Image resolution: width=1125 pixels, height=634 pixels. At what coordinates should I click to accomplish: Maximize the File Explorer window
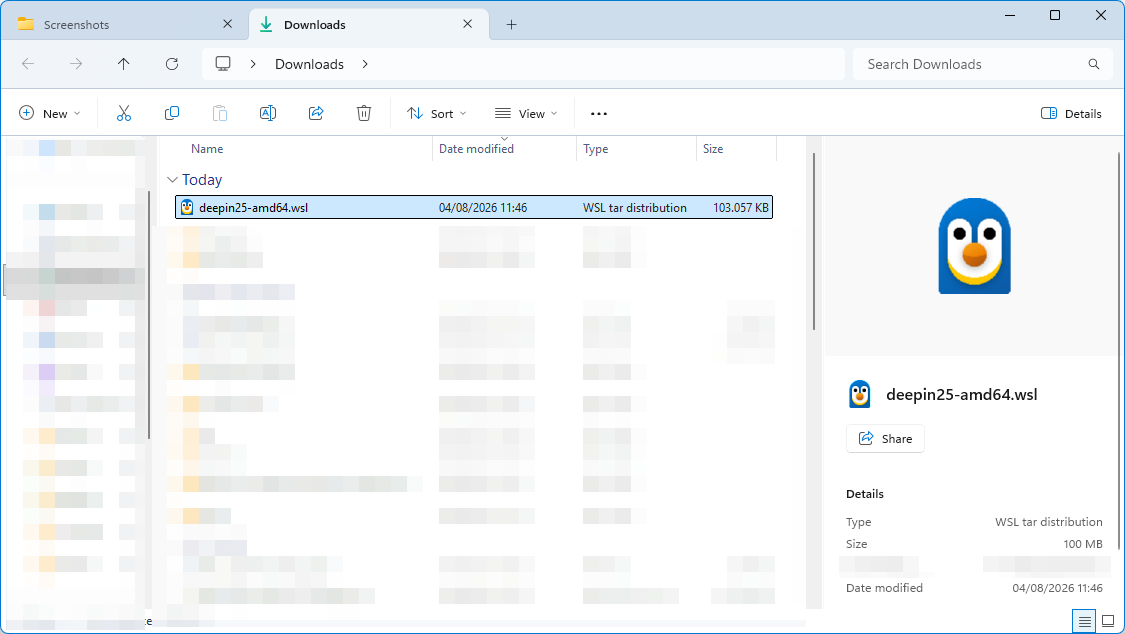tap(1055, 15)
